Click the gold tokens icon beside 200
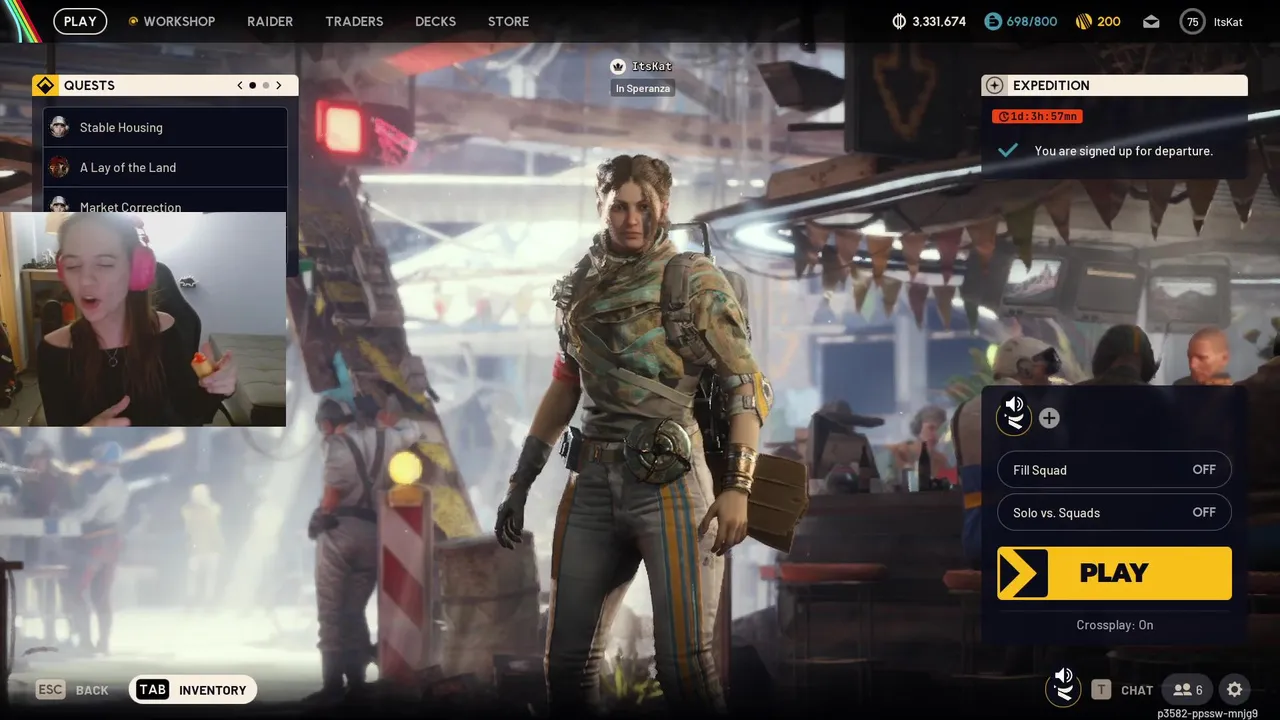Viewport: 1280px width, 720px height. coord(1083,21)
